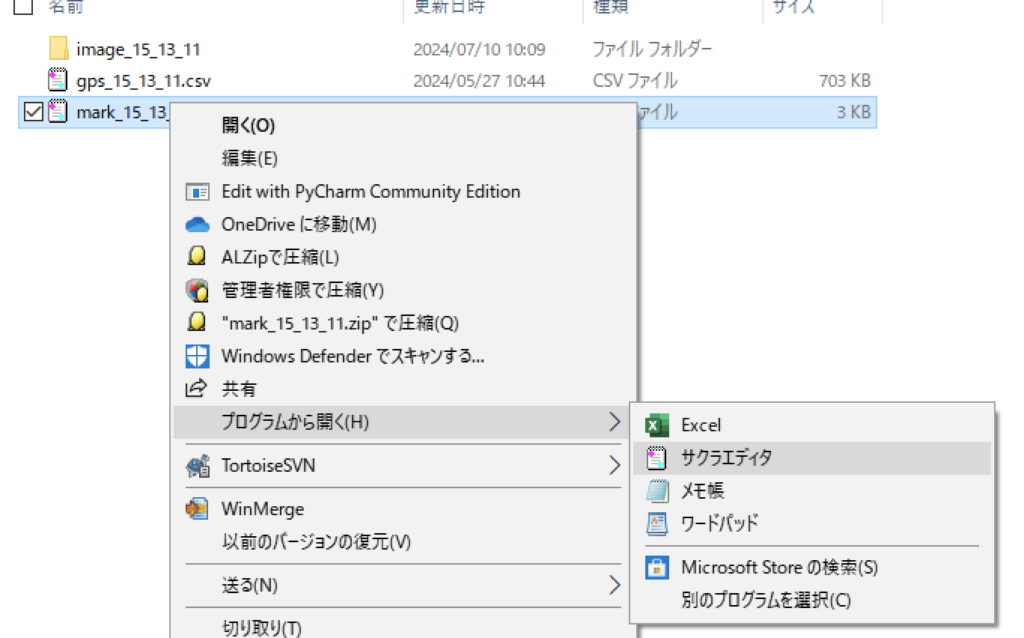
Task: Click the ファイル フォルダー type cell
Action: coord(652,49)
